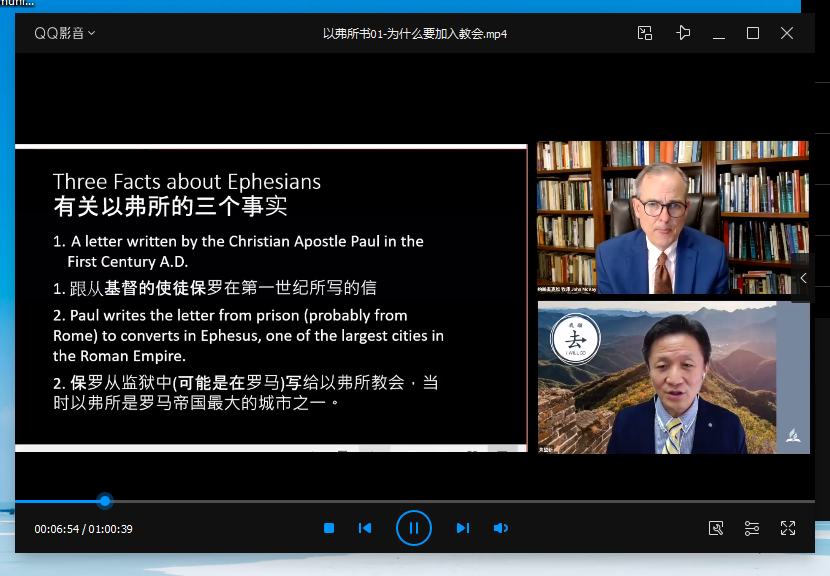Switch to mini player mode

point(645,33)
